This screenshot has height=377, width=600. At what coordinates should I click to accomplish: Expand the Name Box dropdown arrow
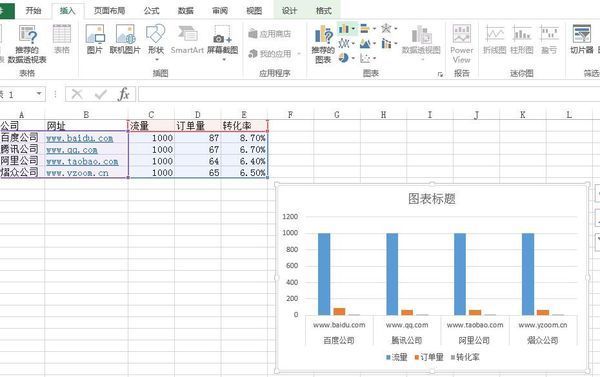tap(39, 94)
